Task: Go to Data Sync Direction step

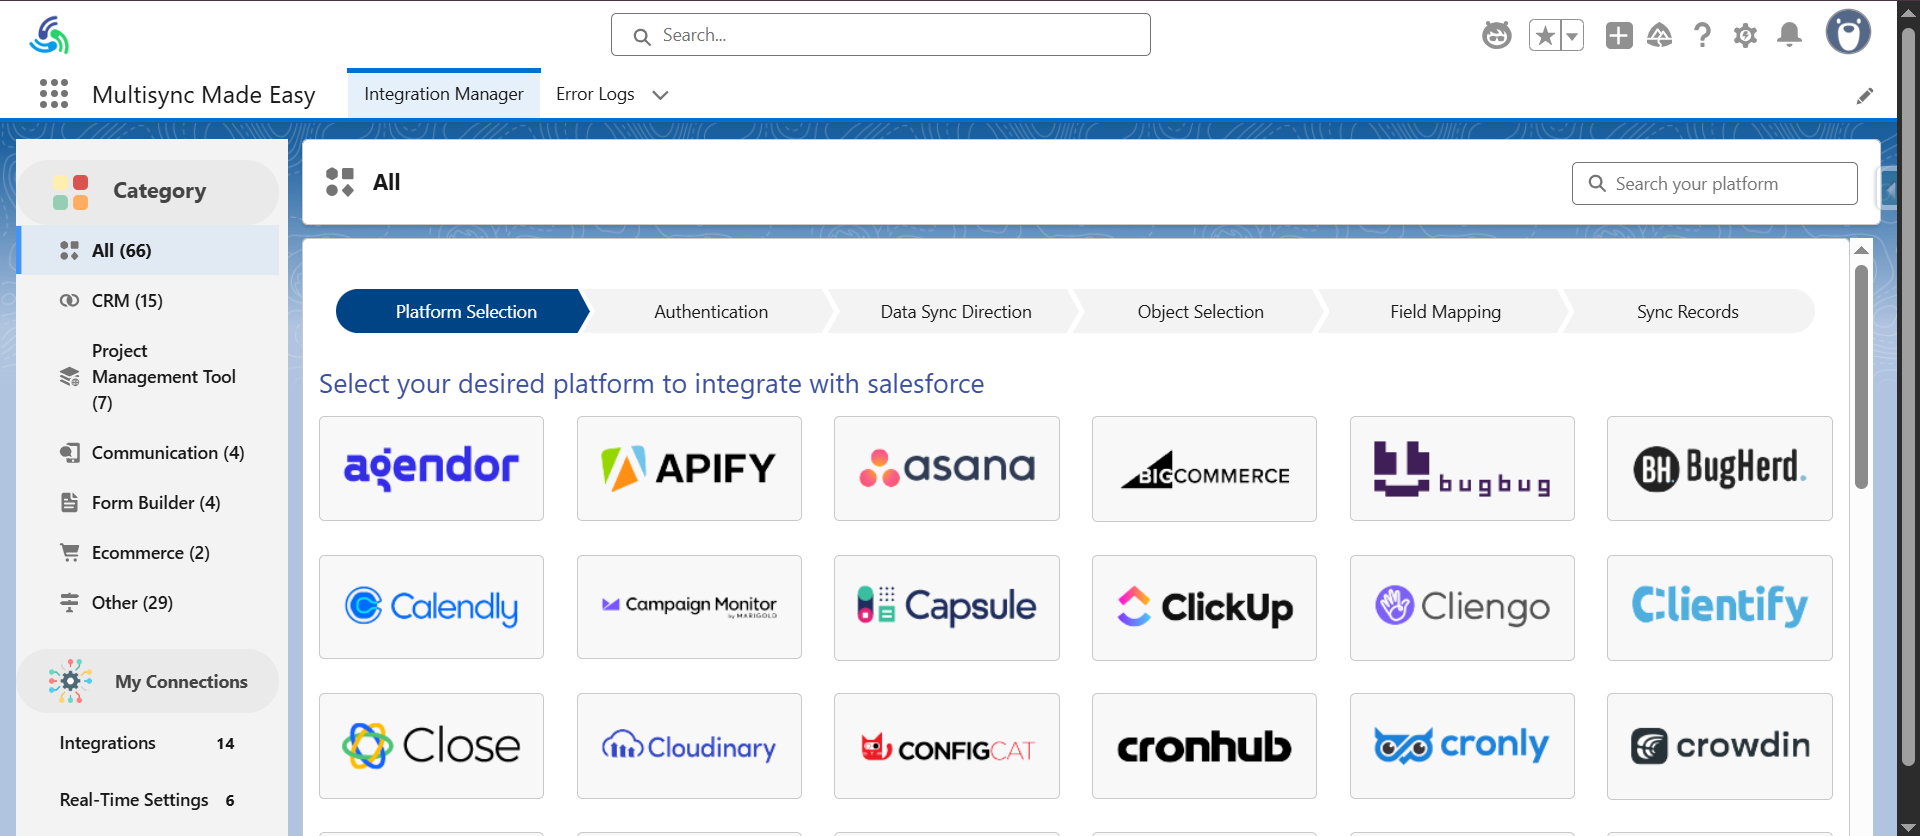Action: (x=956, y=311)
